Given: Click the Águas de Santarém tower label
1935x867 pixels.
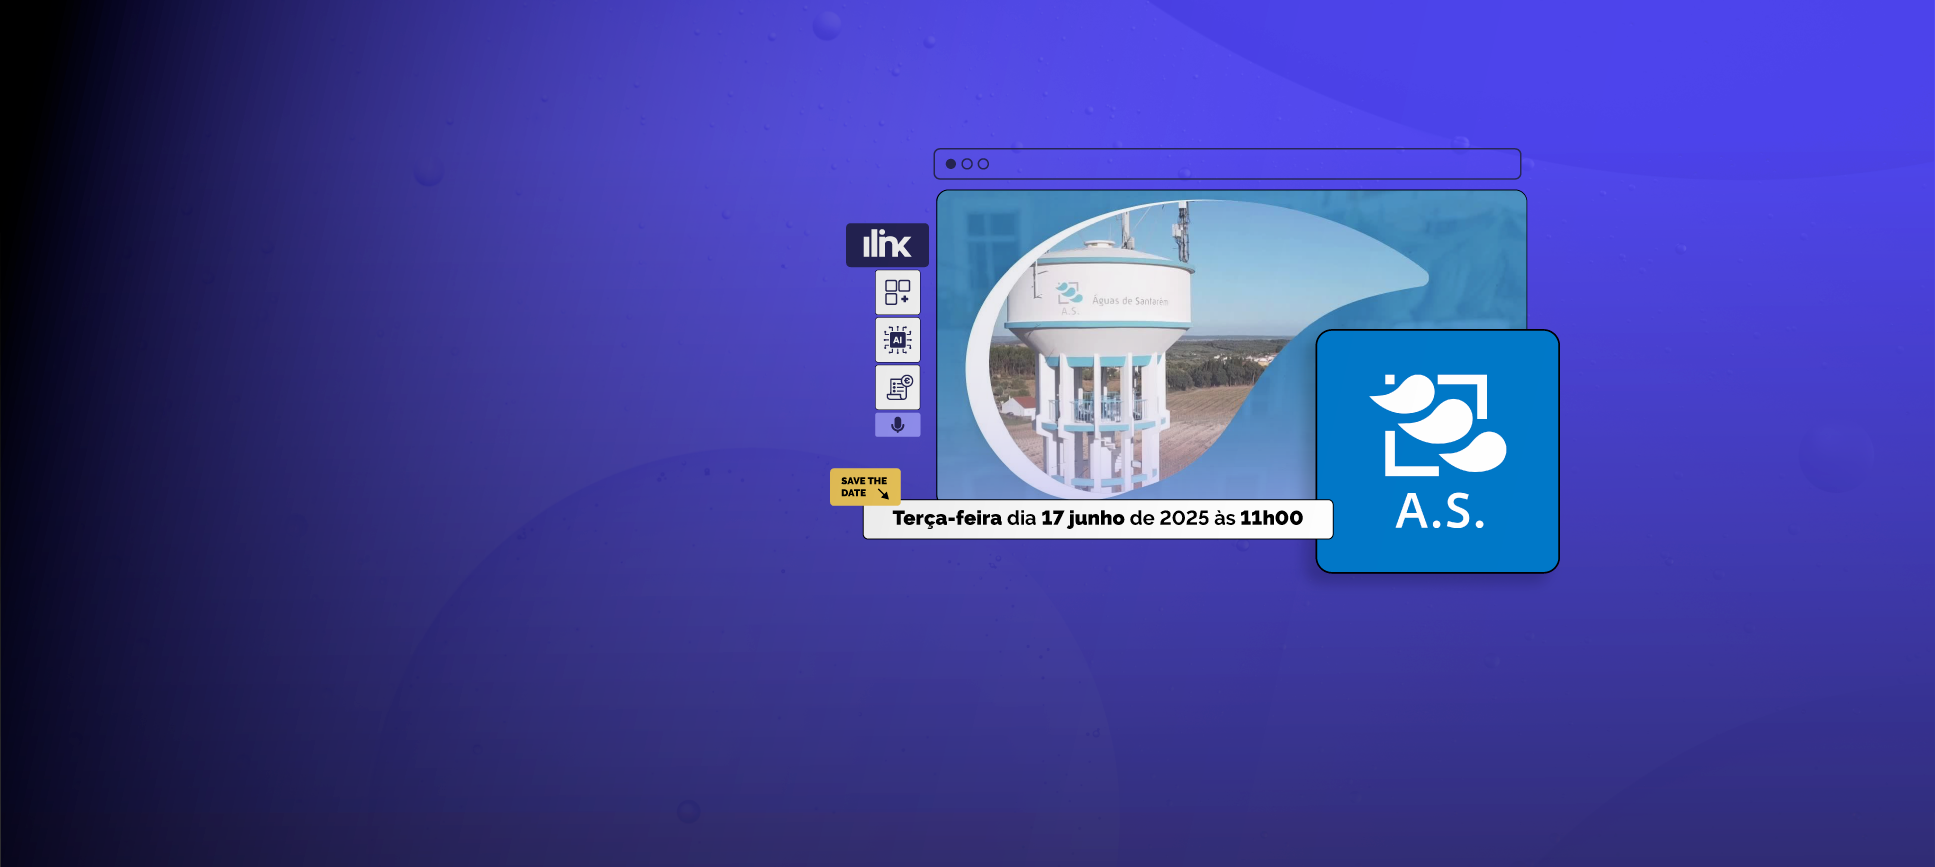Looking at the screenshot, I should [x=1130, y=300].
